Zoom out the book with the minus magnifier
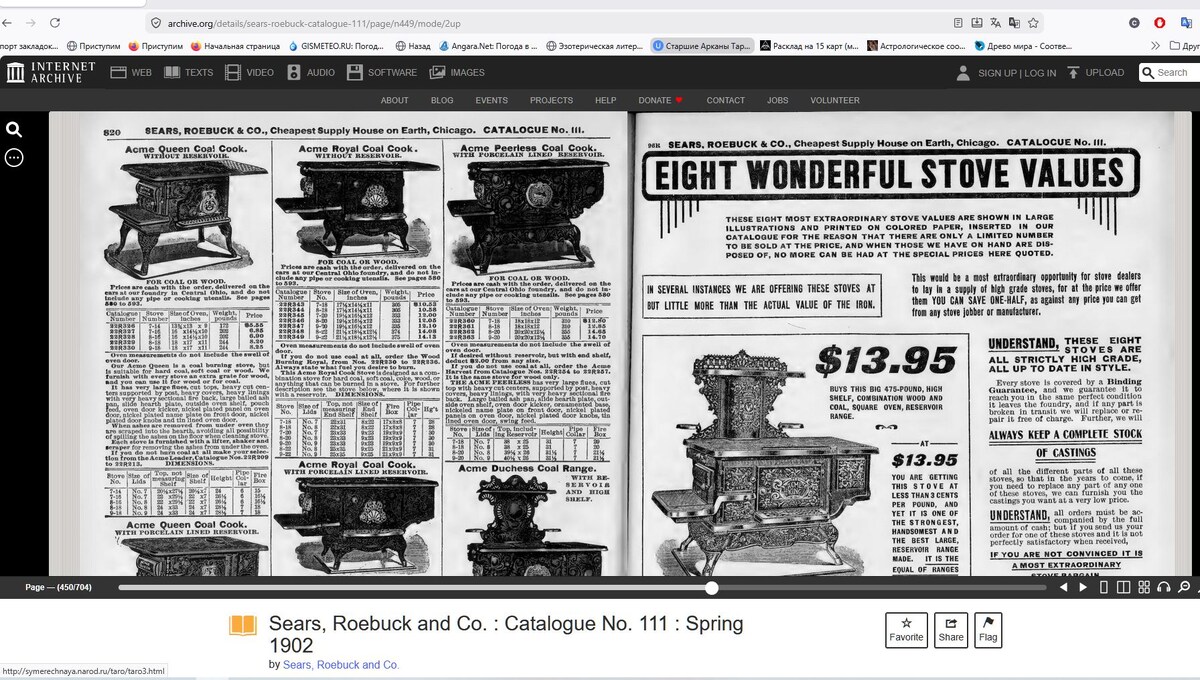 click(x=1184, y=587)
